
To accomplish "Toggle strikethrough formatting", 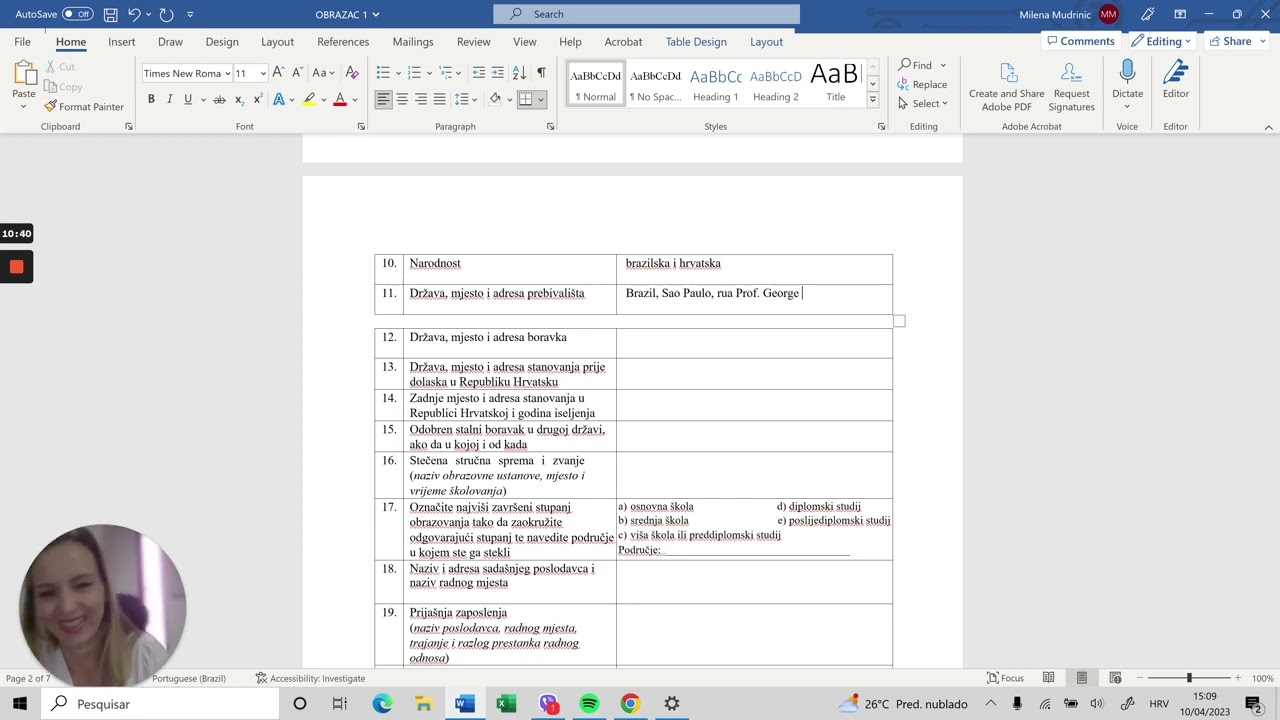I will pos(219,99).
